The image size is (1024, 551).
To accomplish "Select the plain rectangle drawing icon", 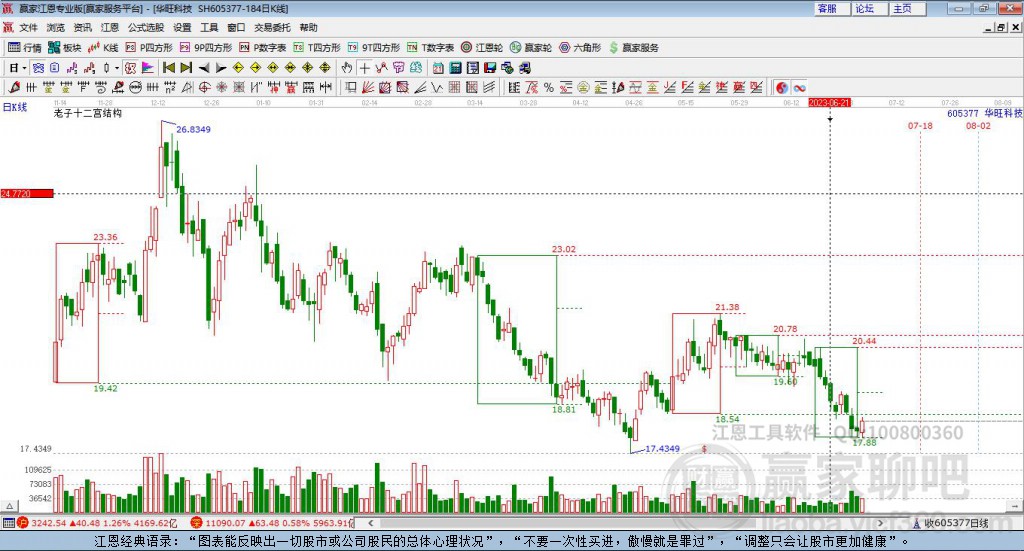I will point(351,87).
